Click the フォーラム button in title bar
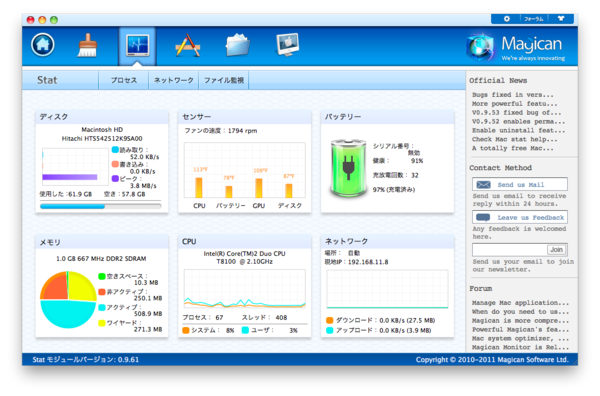This screenshot has width=600, height=396. [x=533, y=19]
